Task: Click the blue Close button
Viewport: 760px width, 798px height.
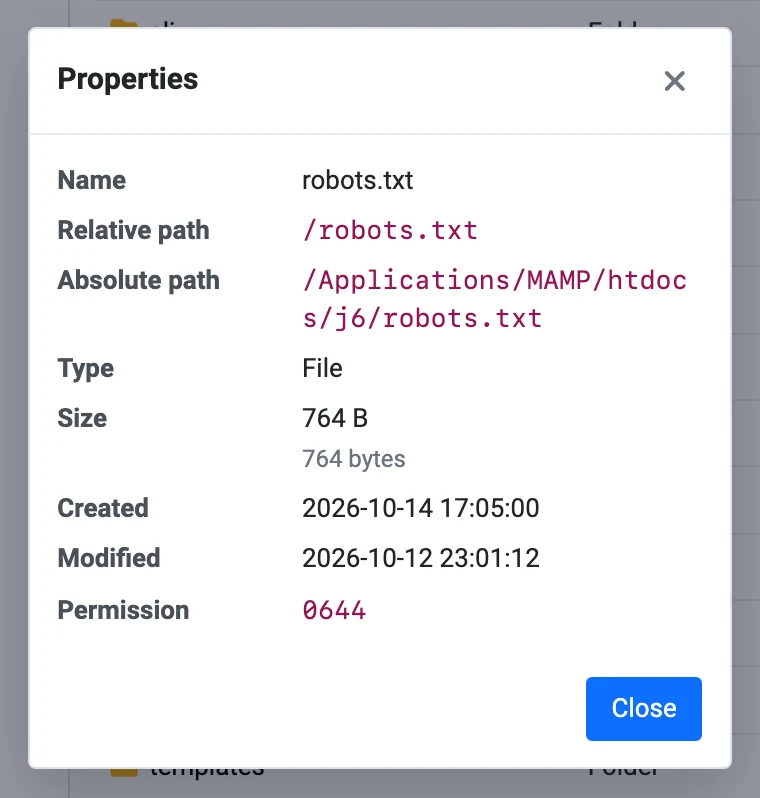Action: pyautogui.click(x=643, y=708)
